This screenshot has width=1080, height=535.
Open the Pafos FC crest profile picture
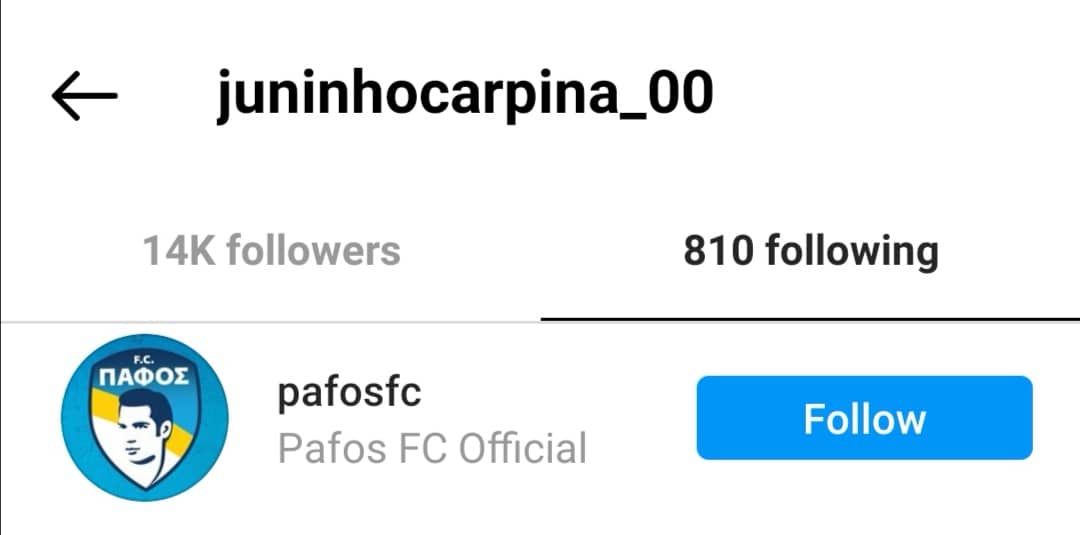point(145,417)
